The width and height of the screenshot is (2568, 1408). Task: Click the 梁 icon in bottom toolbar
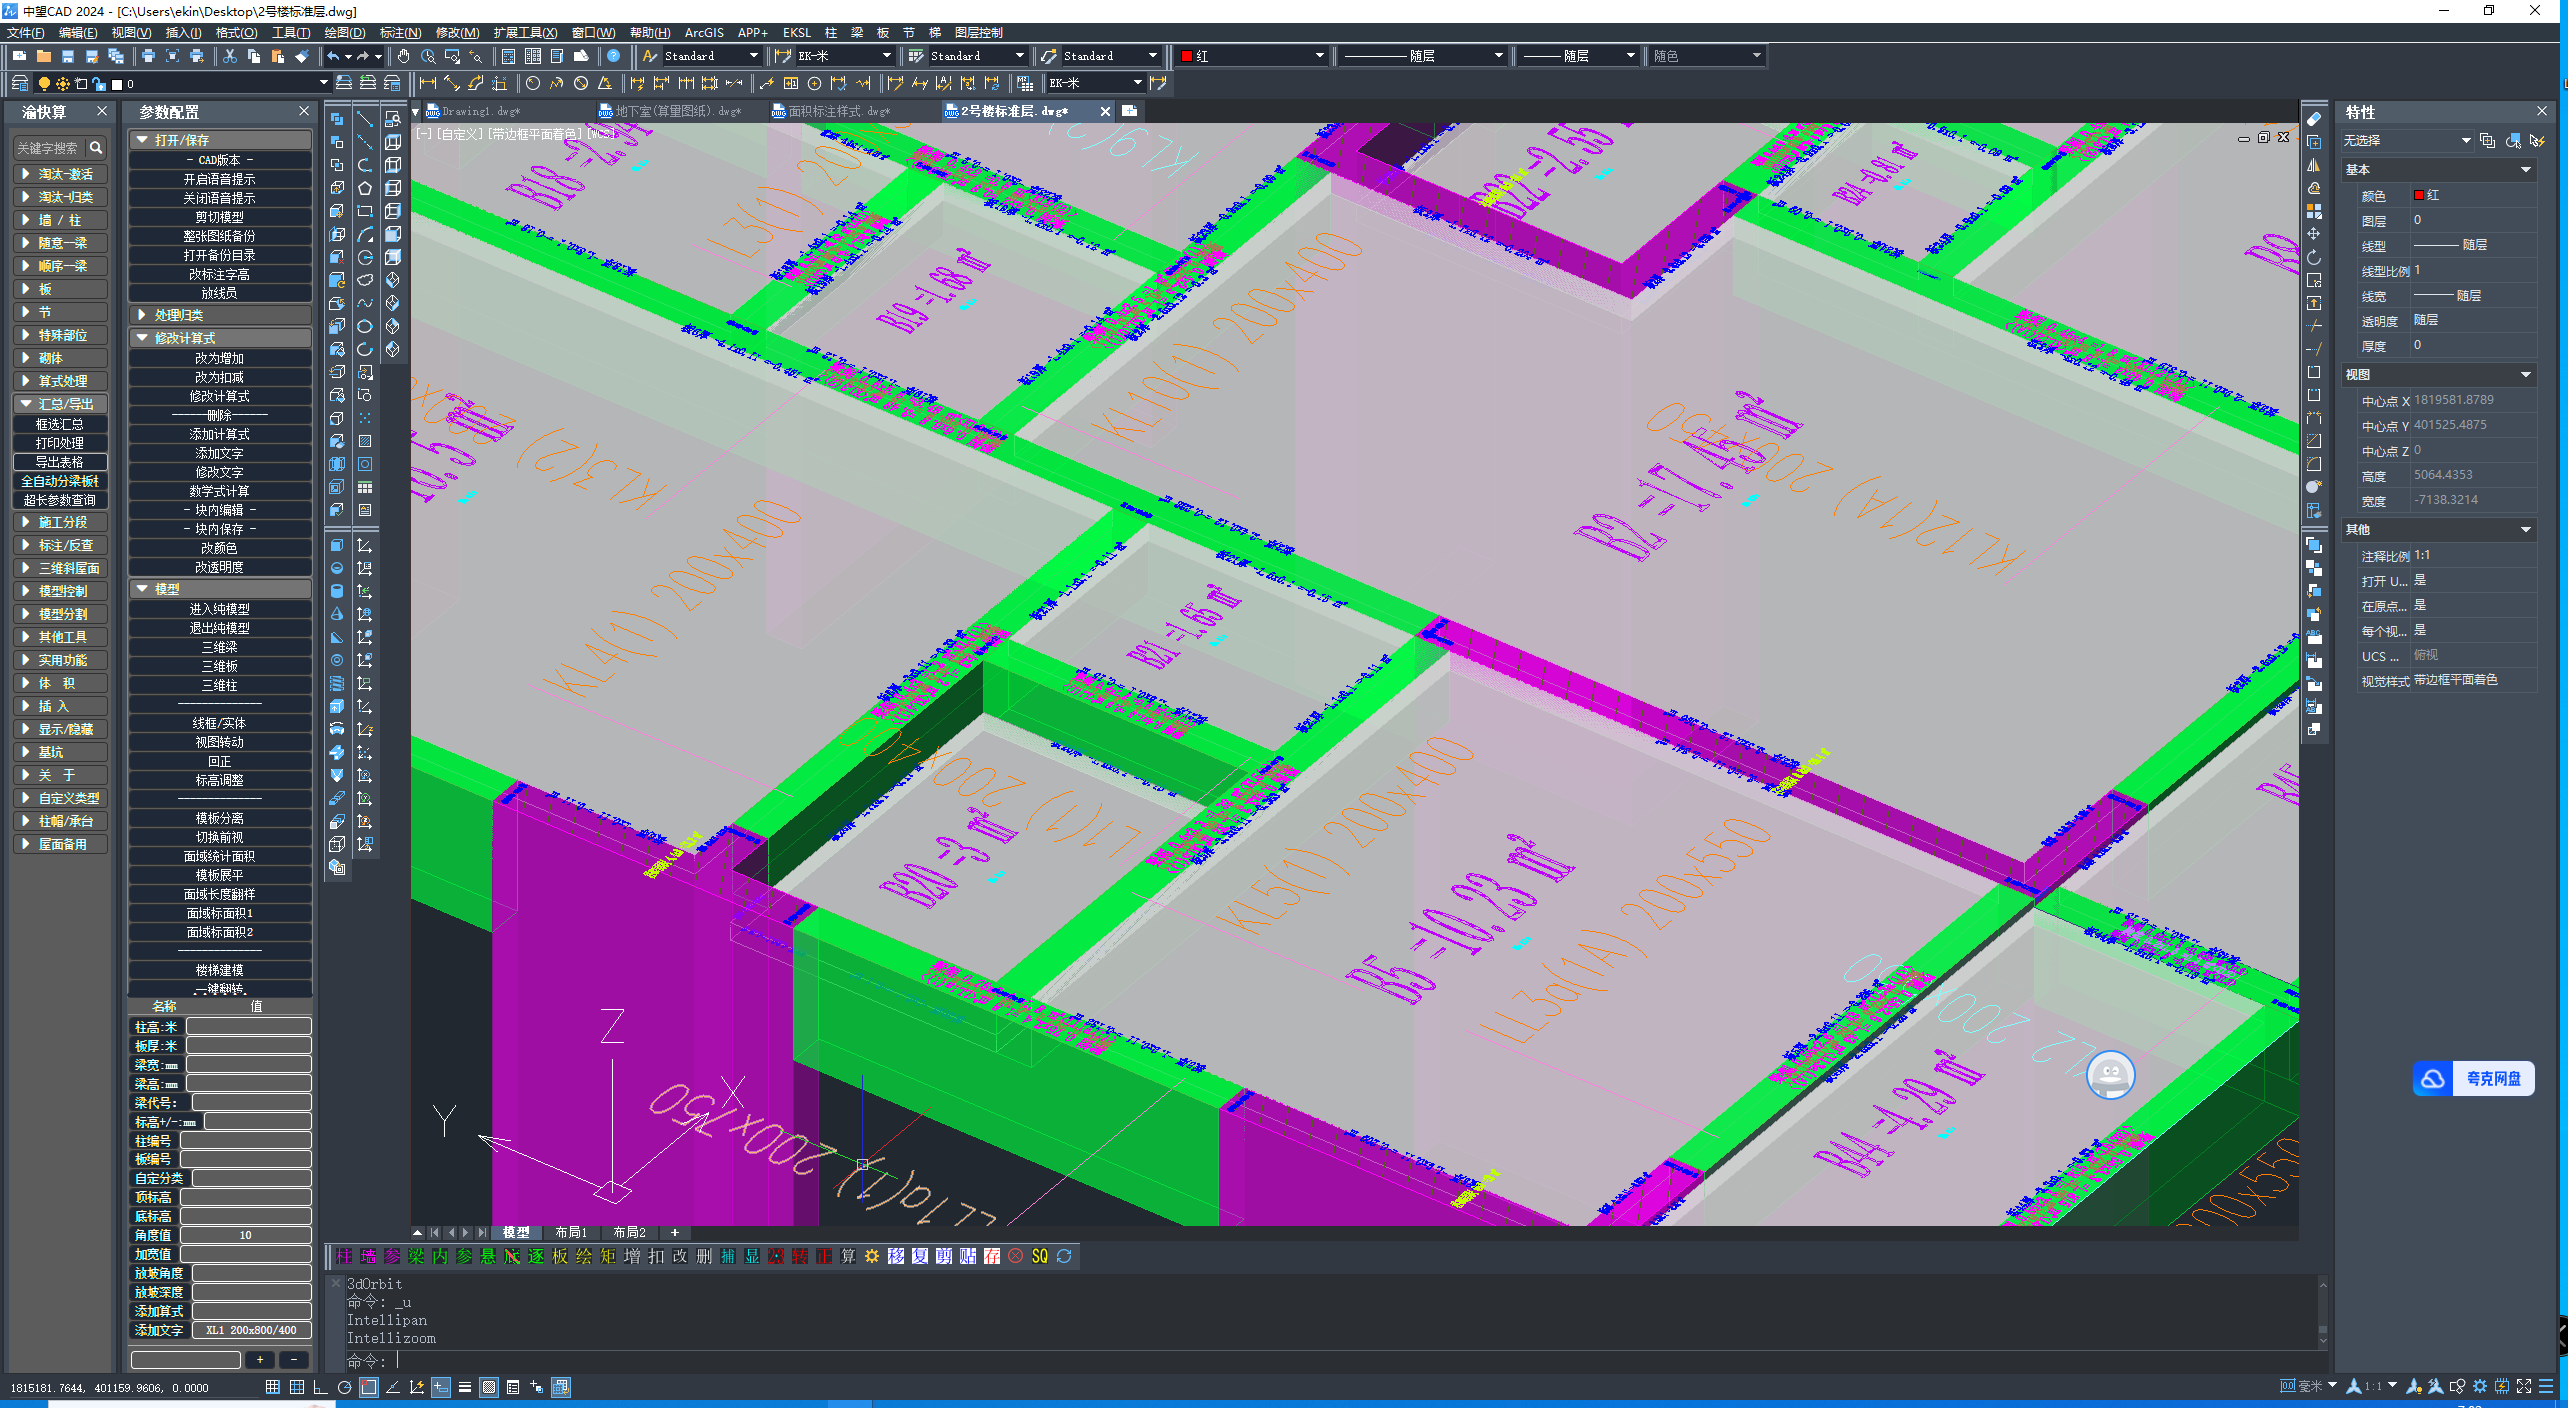[x=416, y=1256]
